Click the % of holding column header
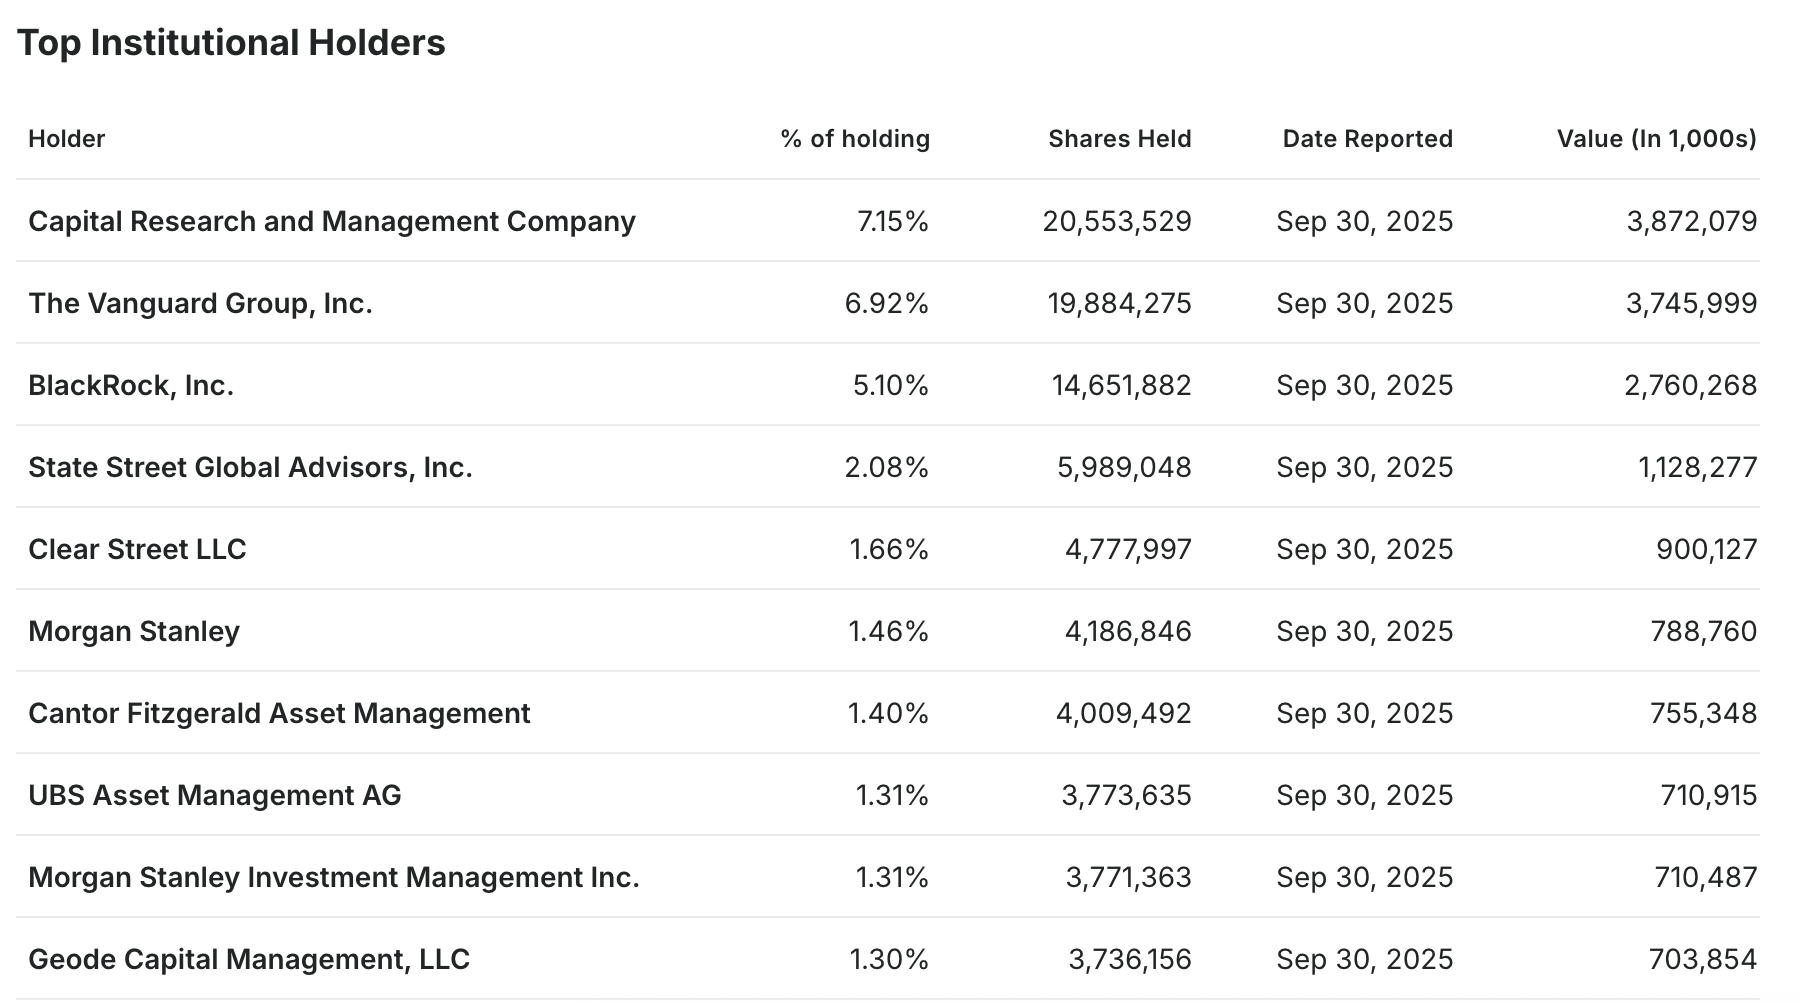 pos(855,138)
